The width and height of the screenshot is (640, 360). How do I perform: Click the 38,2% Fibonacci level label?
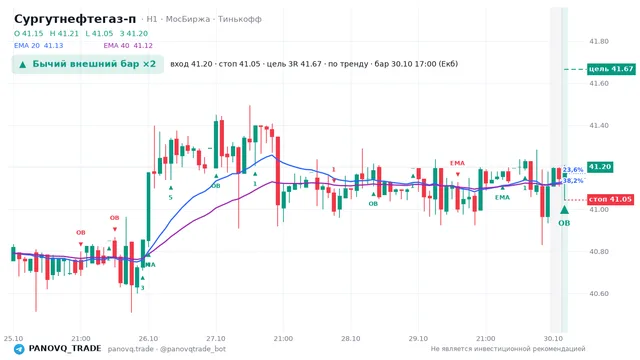click(573, 180)
